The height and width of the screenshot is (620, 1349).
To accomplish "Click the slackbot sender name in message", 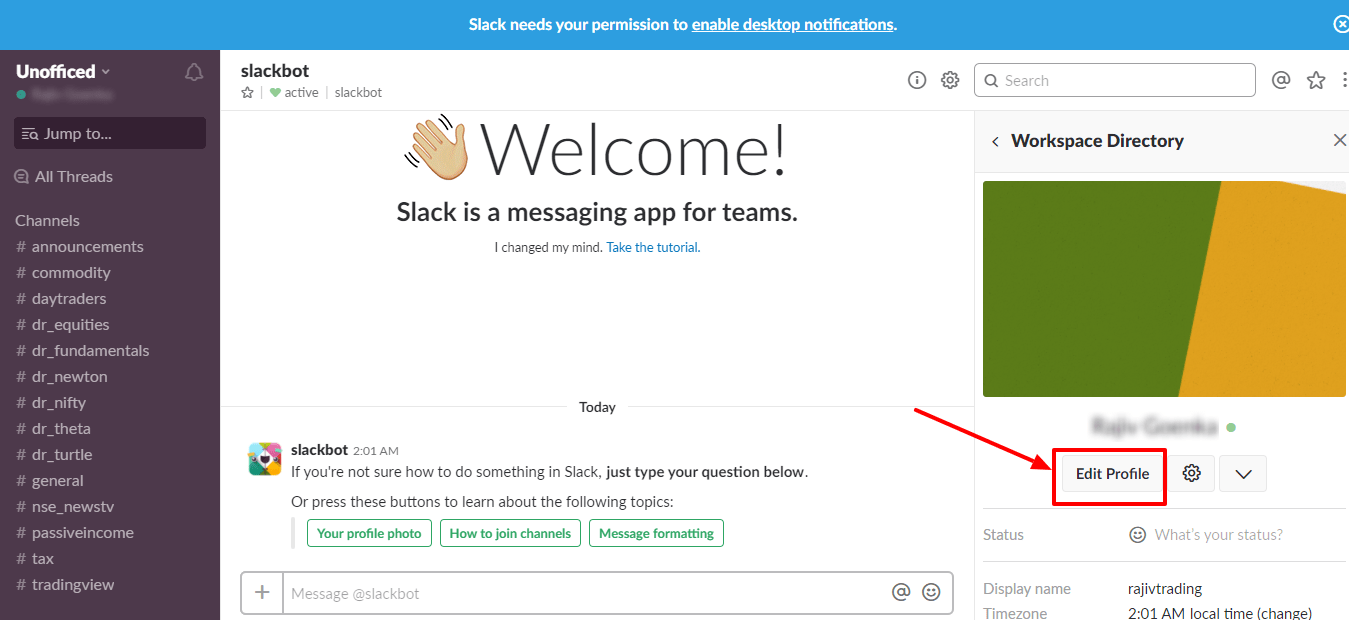I will [x=319, y=450].
